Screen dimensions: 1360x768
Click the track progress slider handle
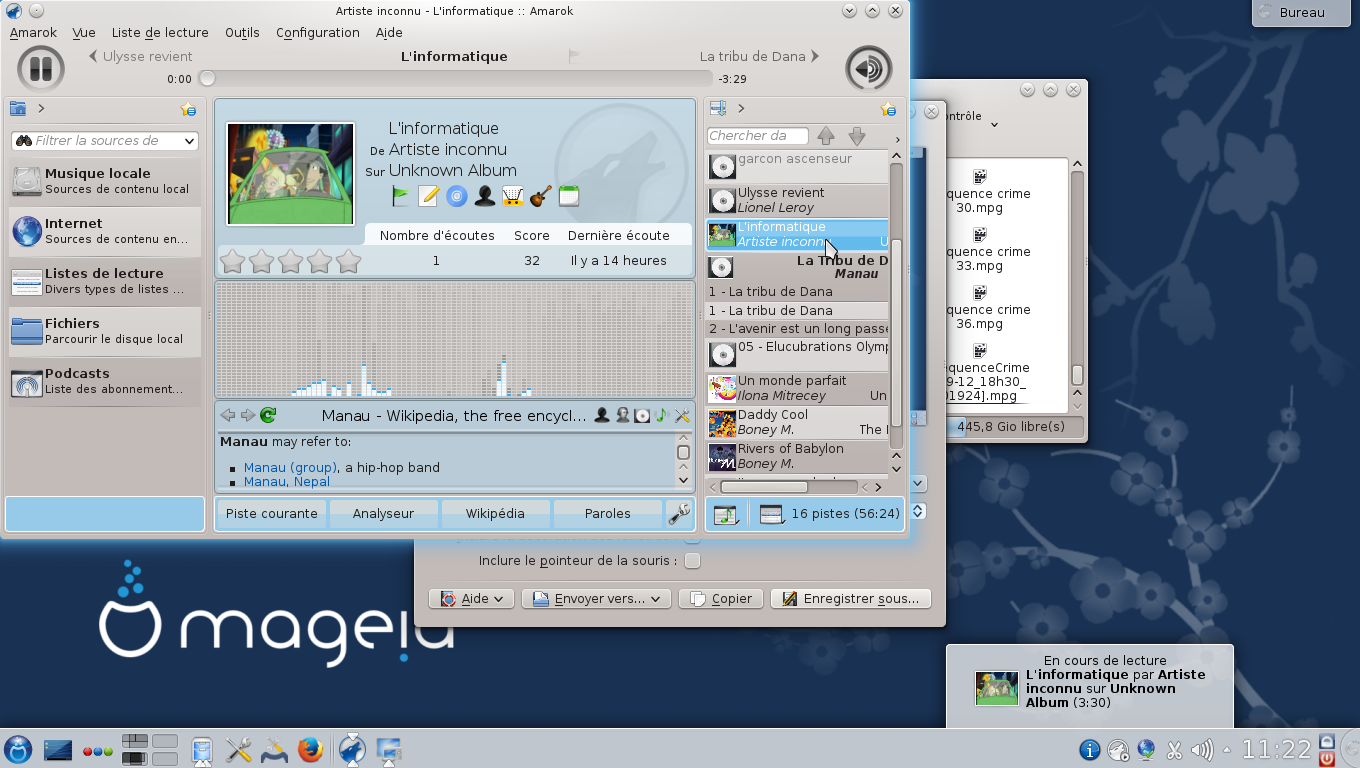coord(207,79)
